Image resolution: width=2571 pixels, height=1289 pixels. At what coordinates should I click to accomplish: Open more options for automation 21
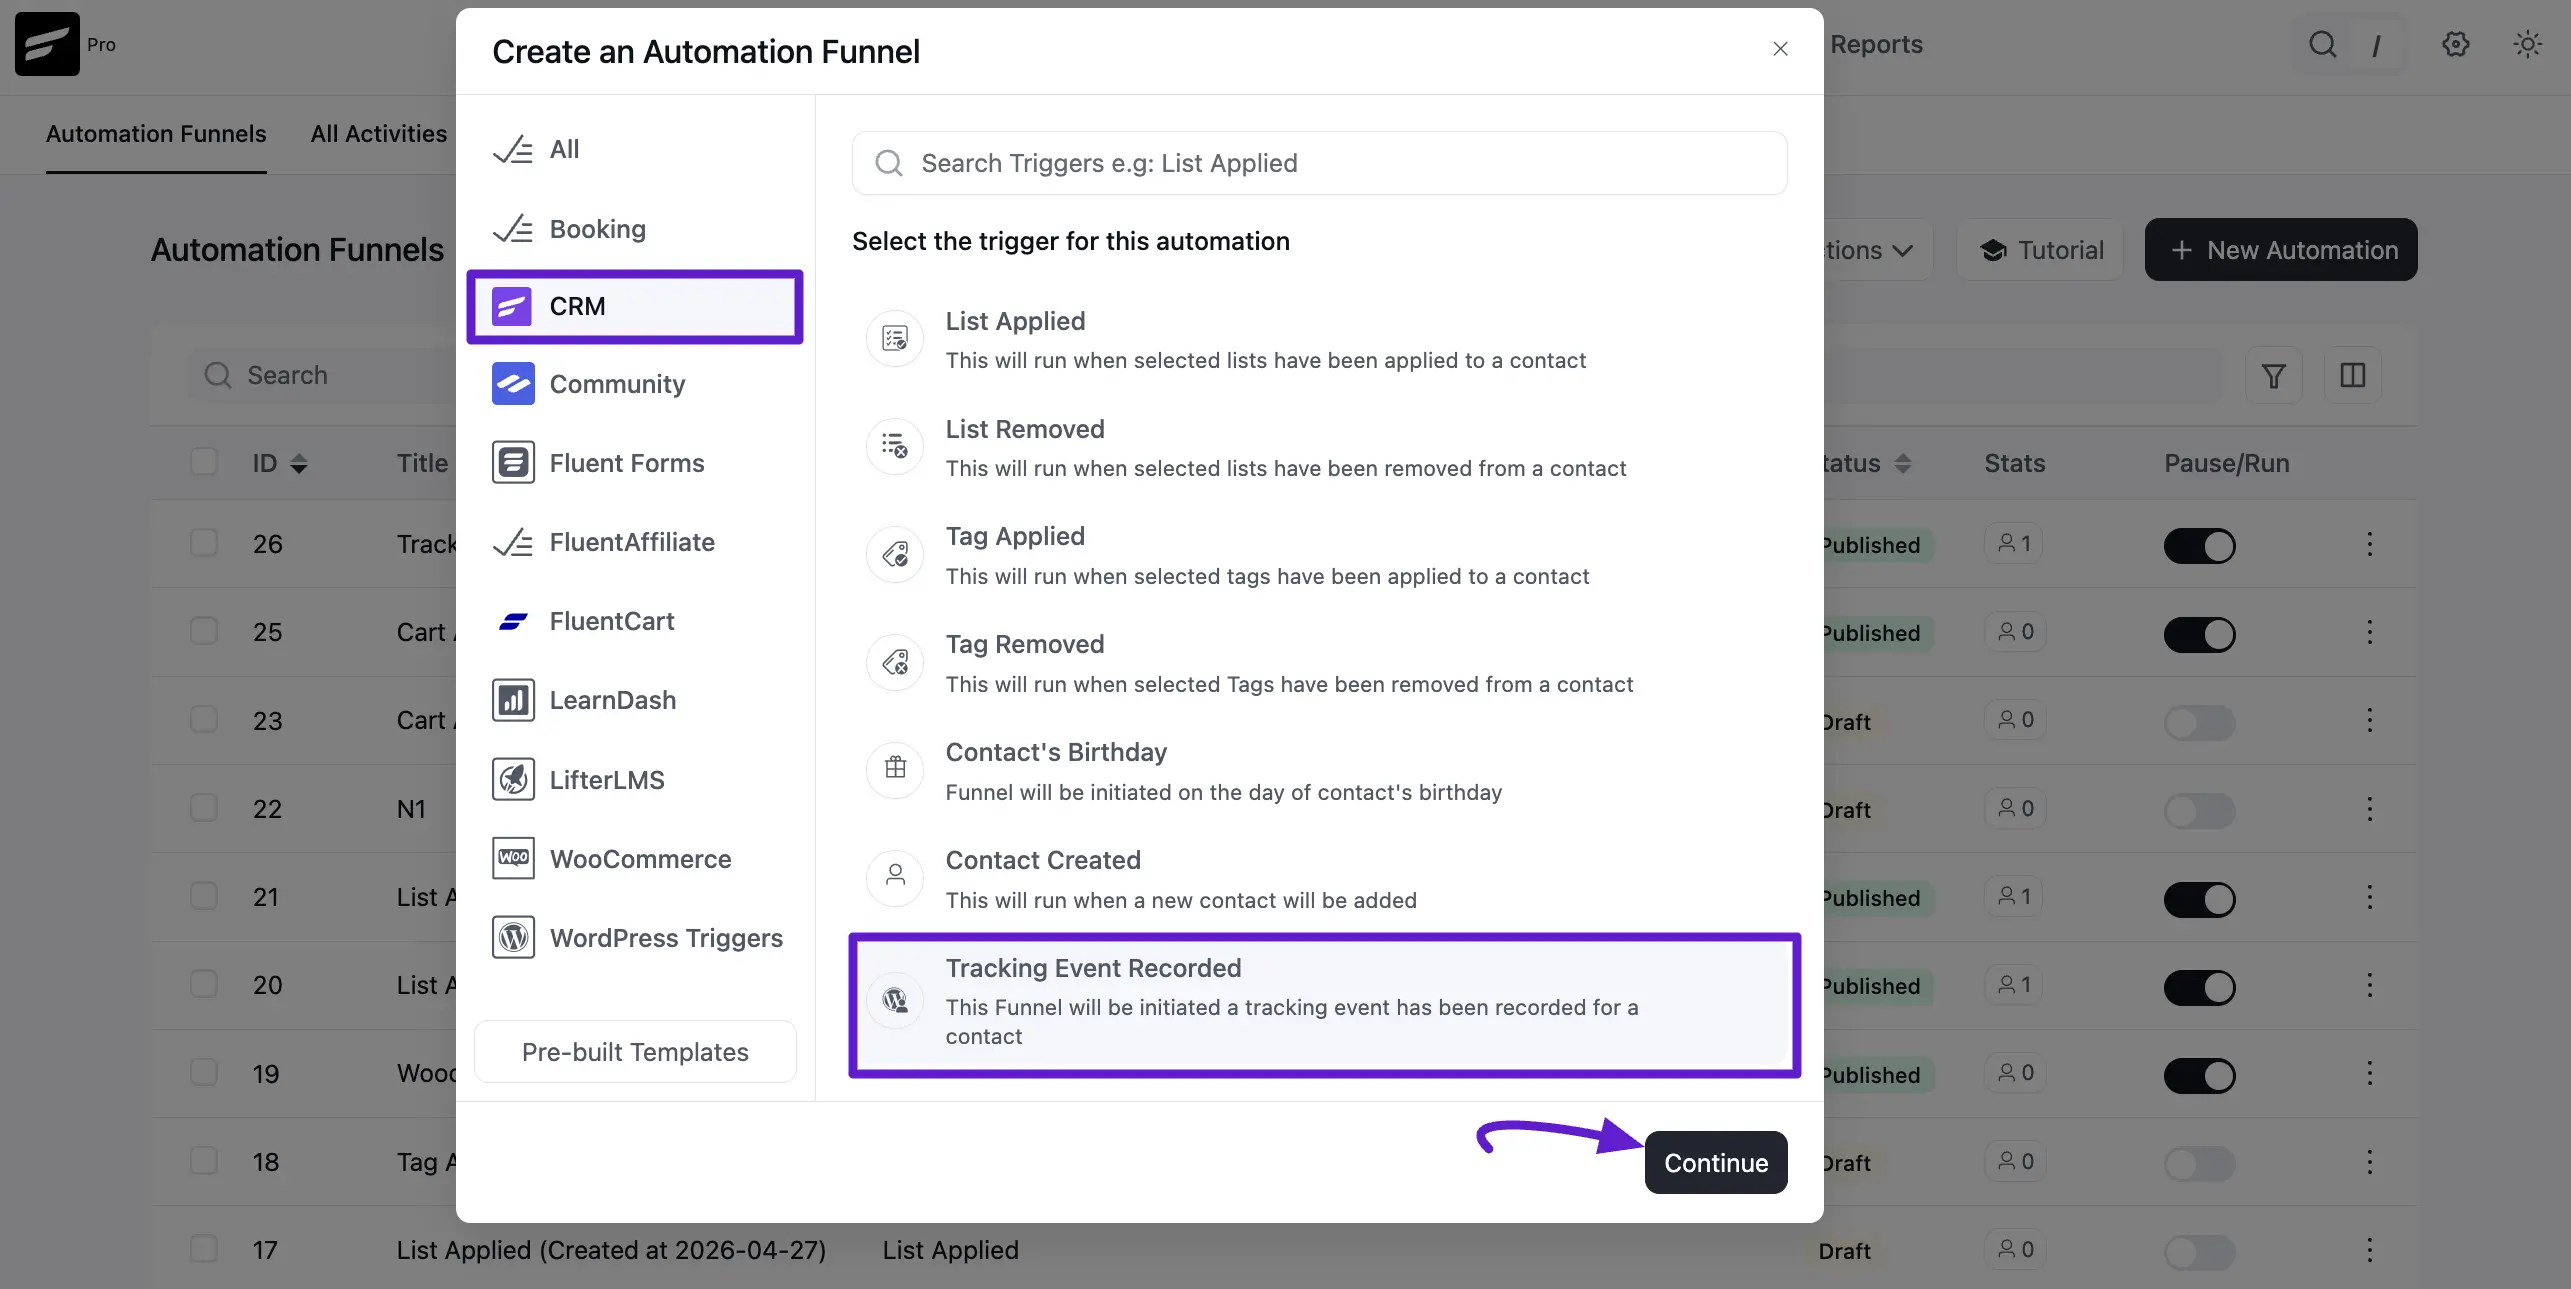coord(2369,897)
